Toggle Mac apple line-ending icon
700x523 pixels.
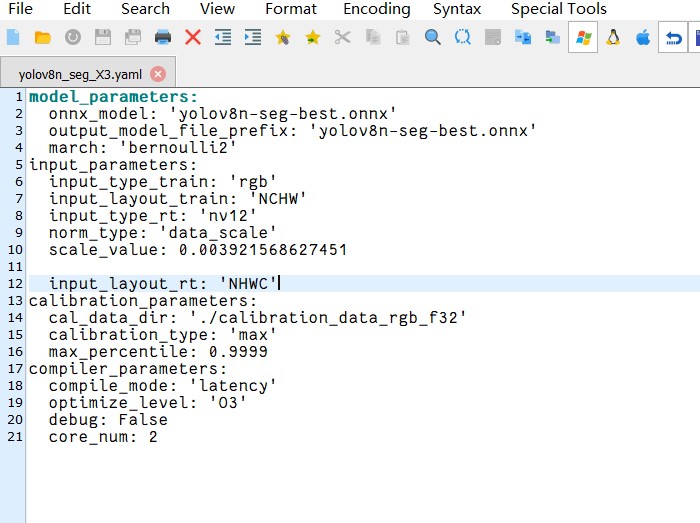coord(643,38)
